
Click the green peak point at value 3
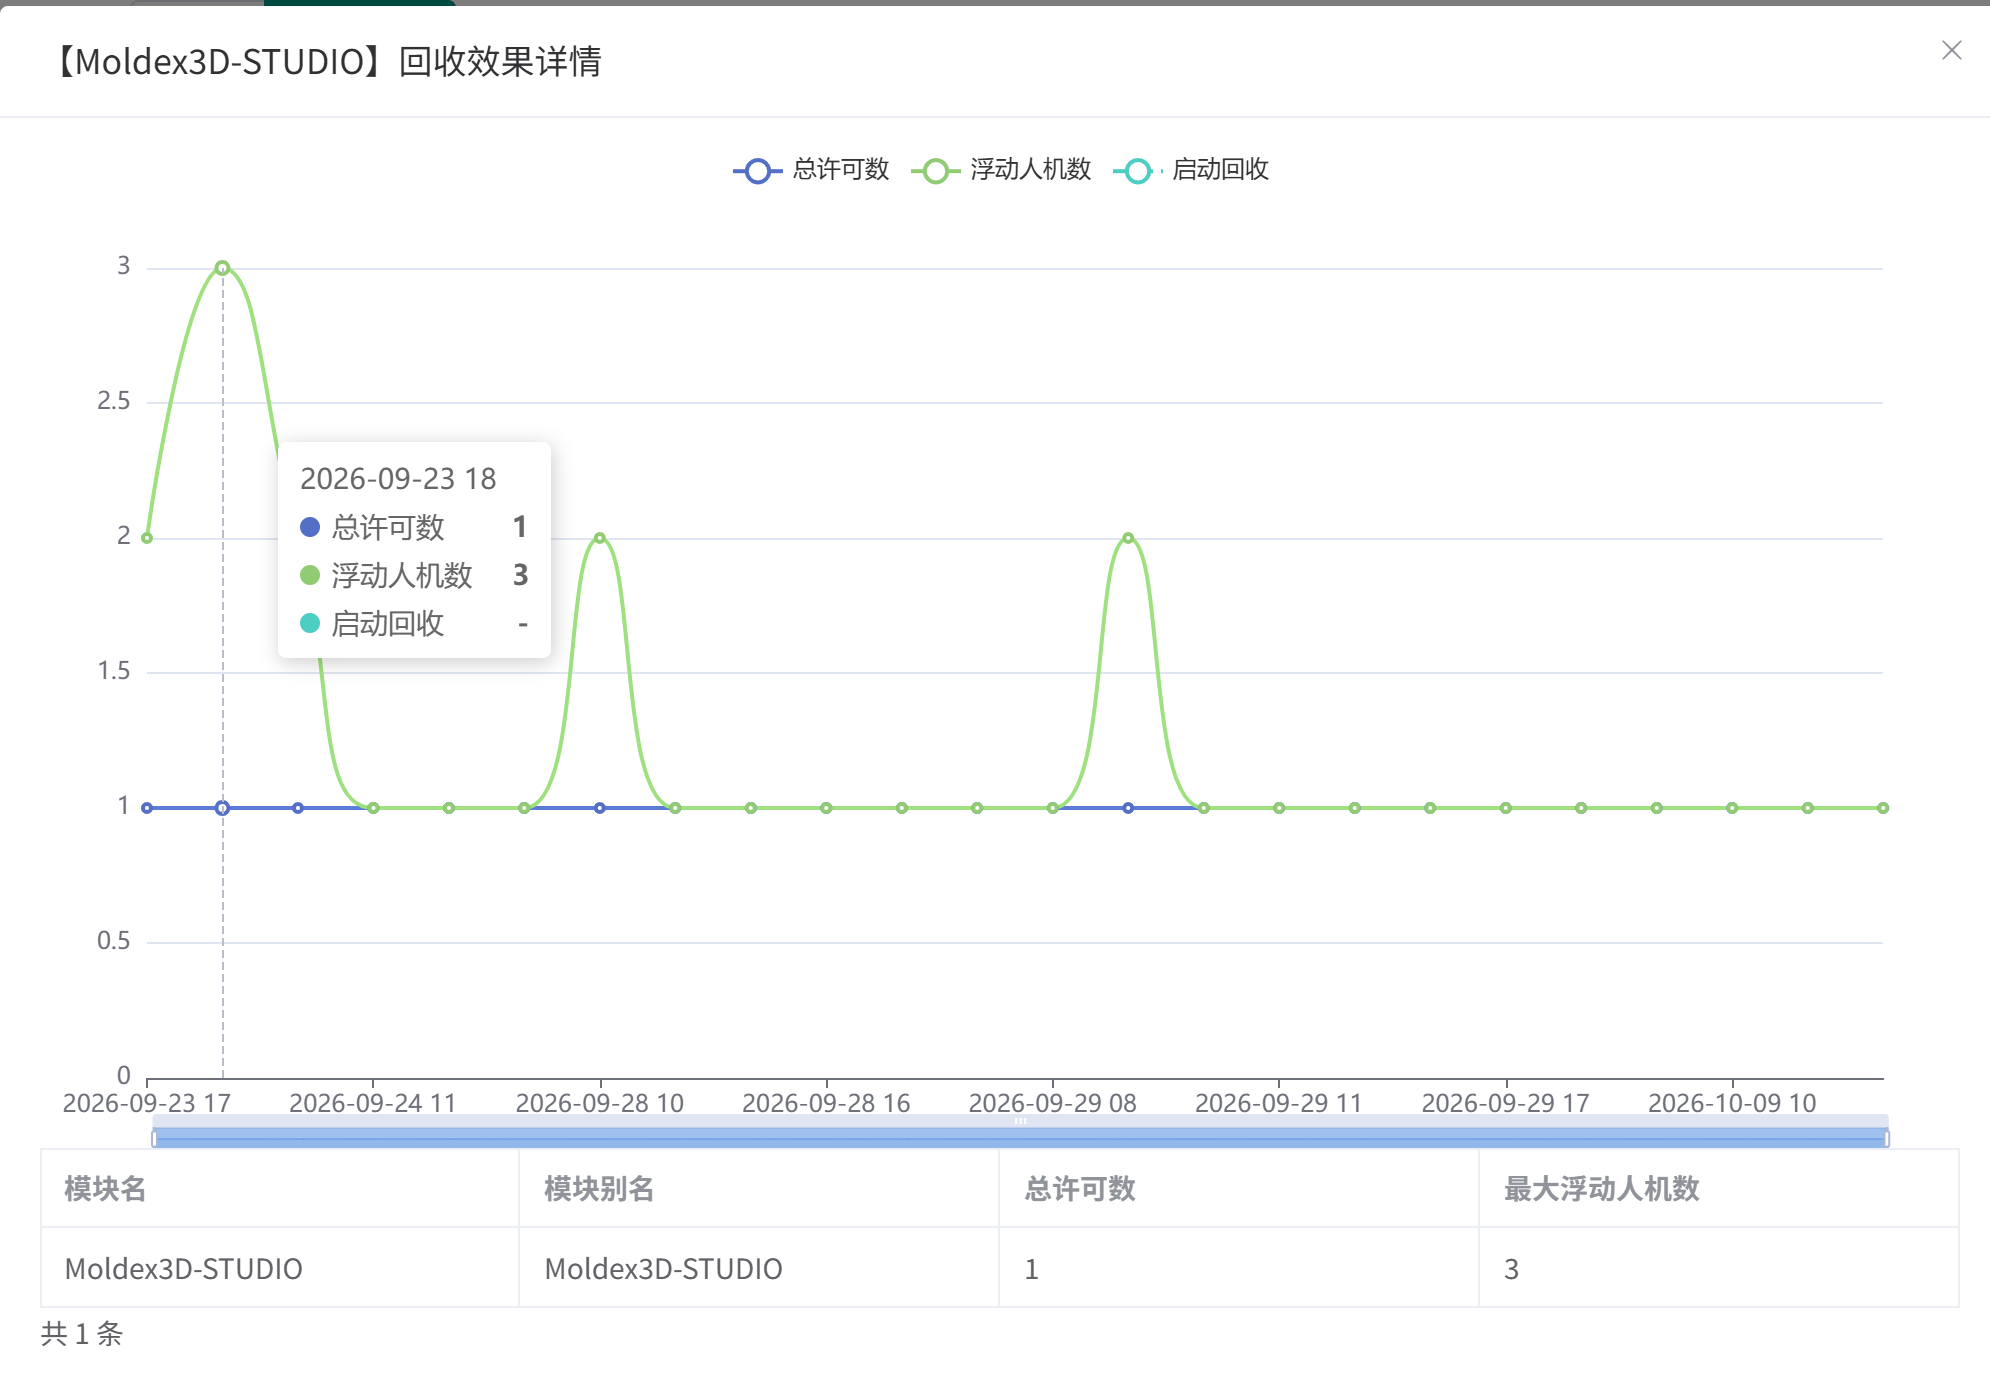(x=223, y=268)
